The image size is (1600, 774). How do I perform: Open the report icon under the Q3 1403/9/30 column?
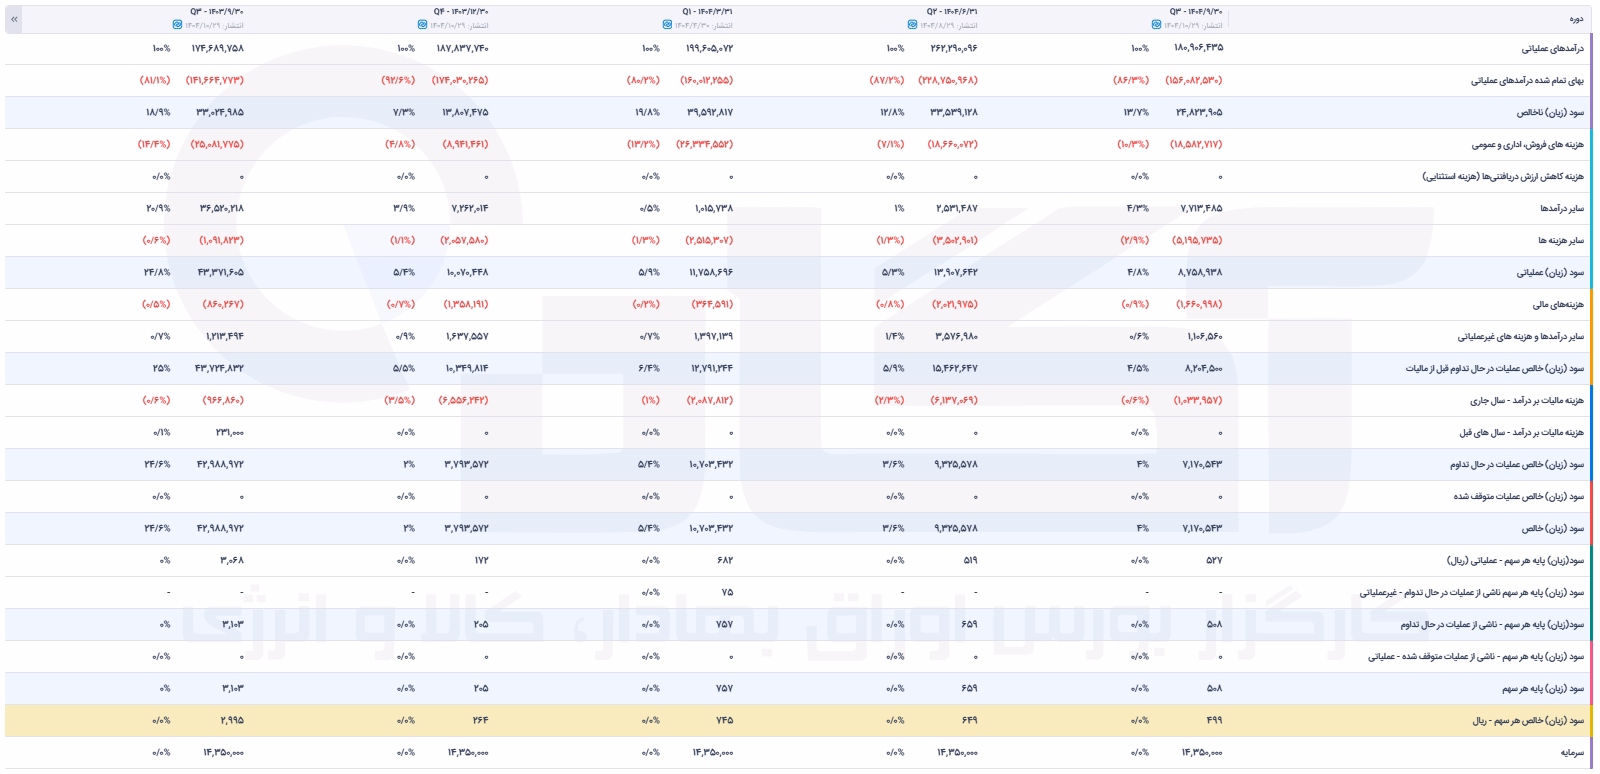pos(177,25)
